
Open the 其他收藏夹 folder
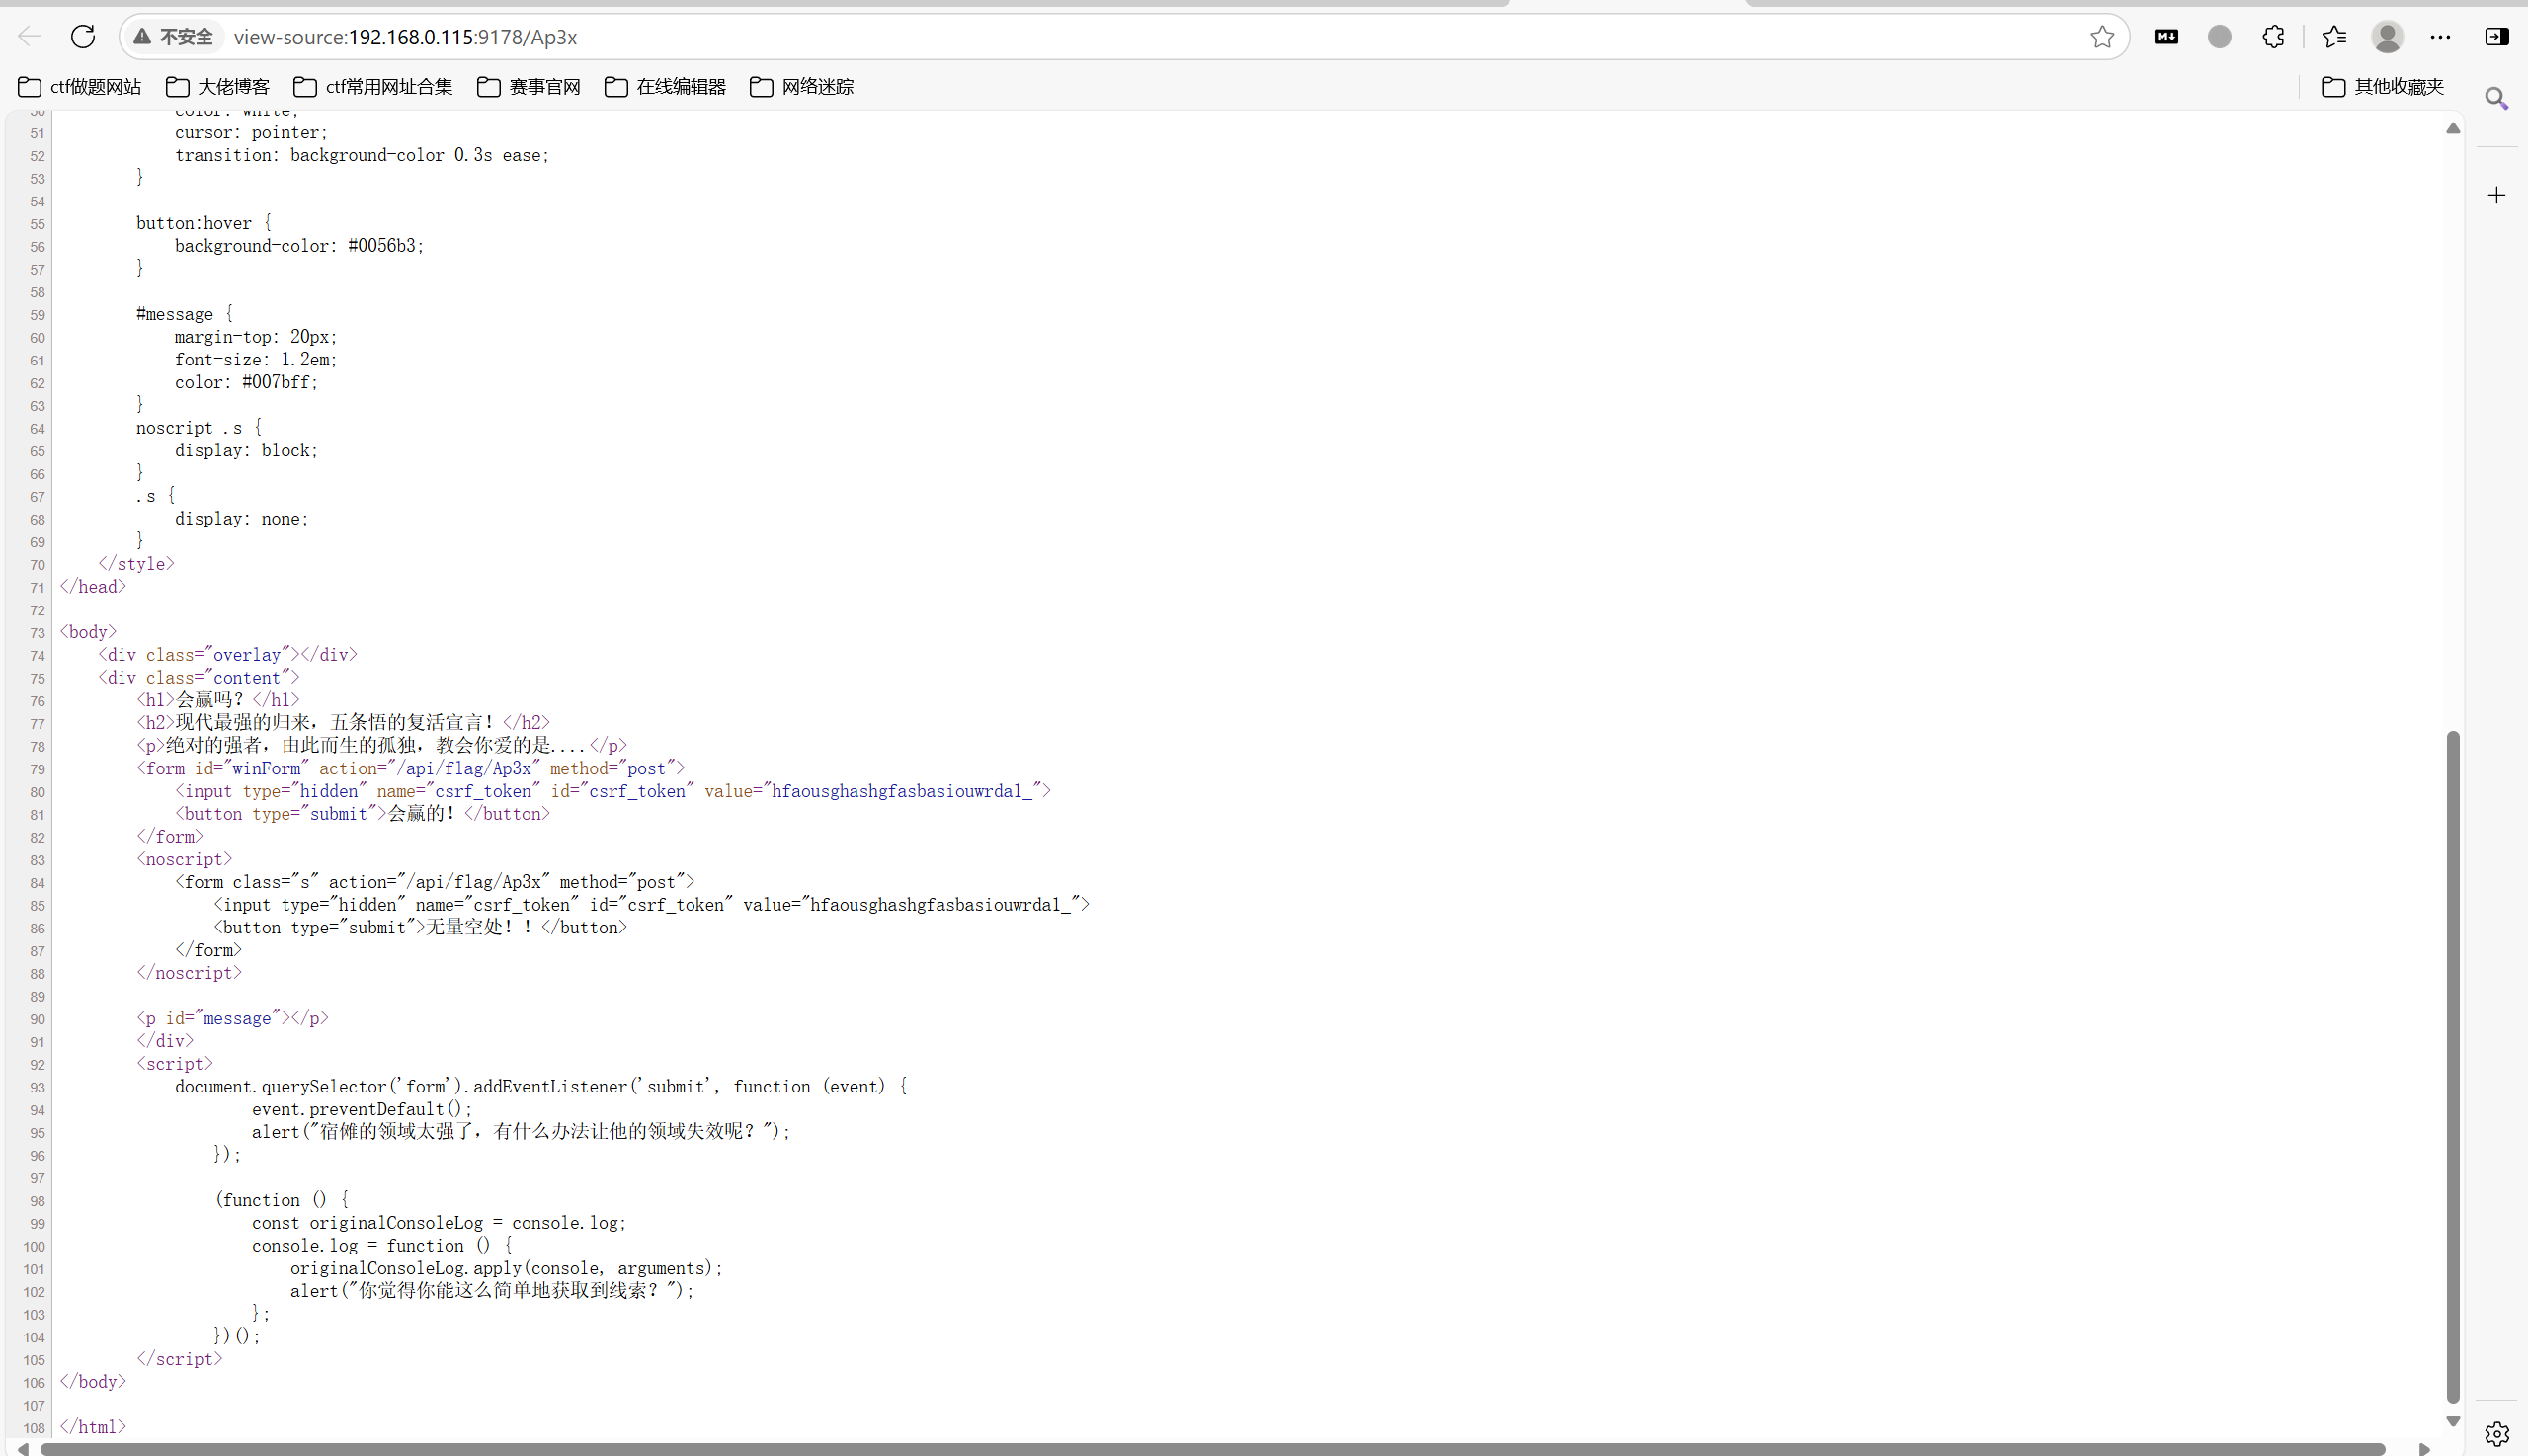2383,87
